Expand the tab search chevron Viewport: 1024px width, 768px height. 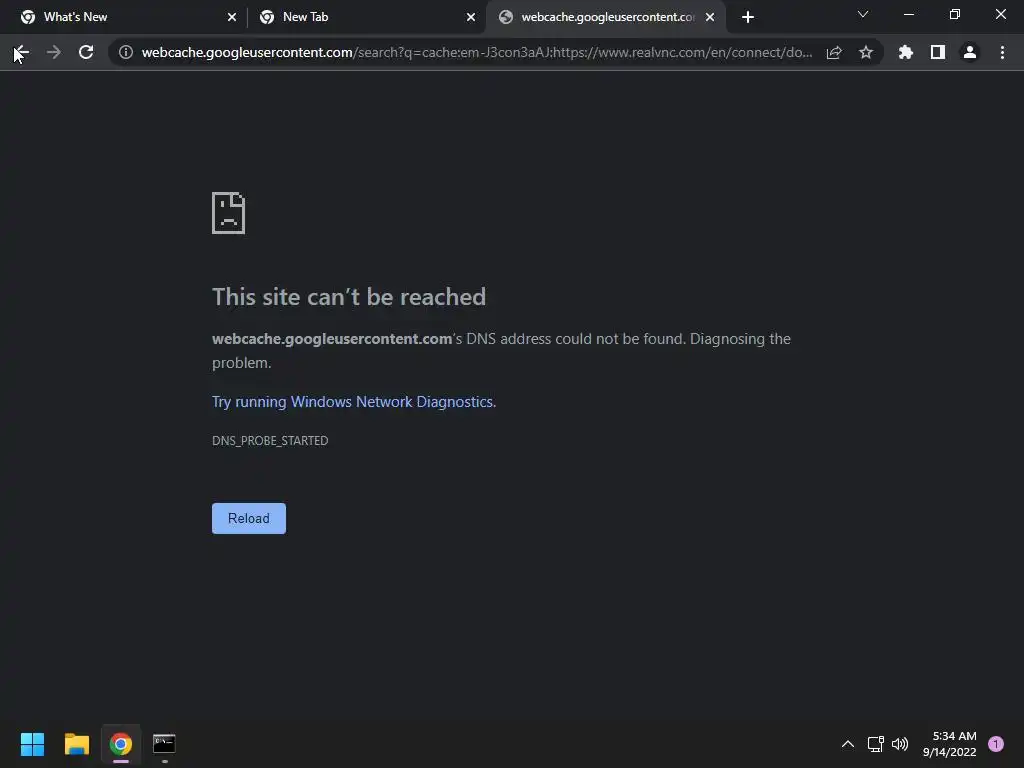point(863,14)
